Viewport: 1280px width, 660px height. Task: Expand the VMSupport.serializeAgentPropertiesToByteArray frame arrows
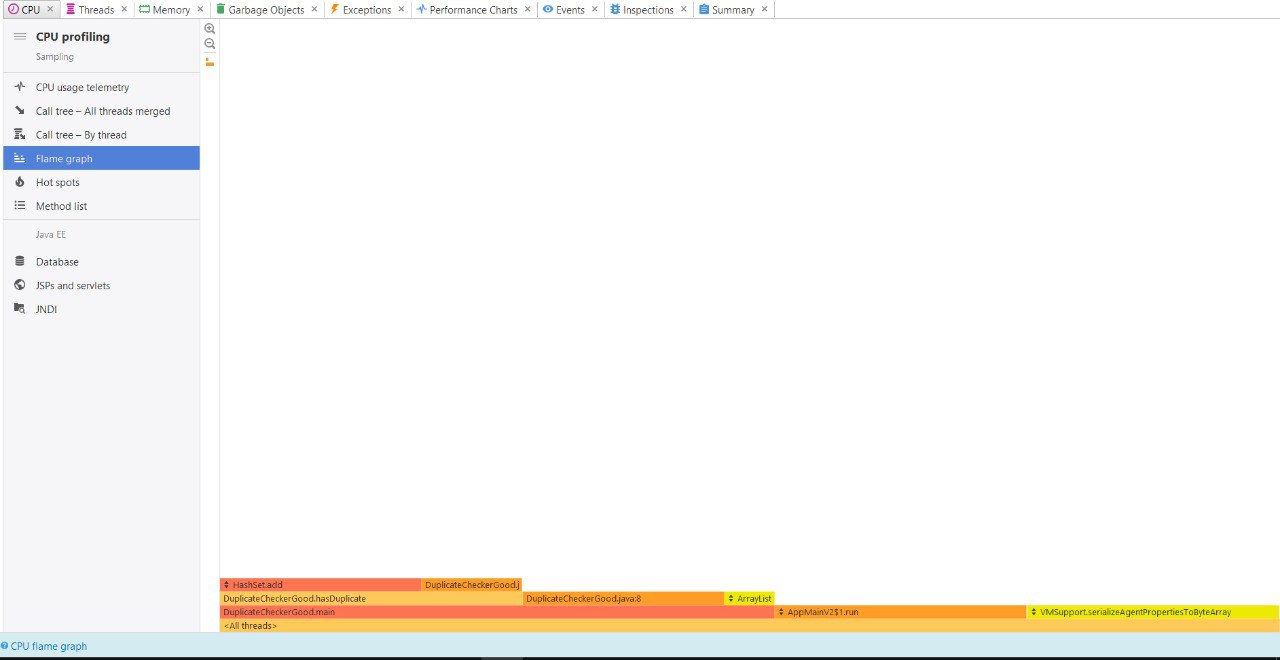pos(1033,612)
